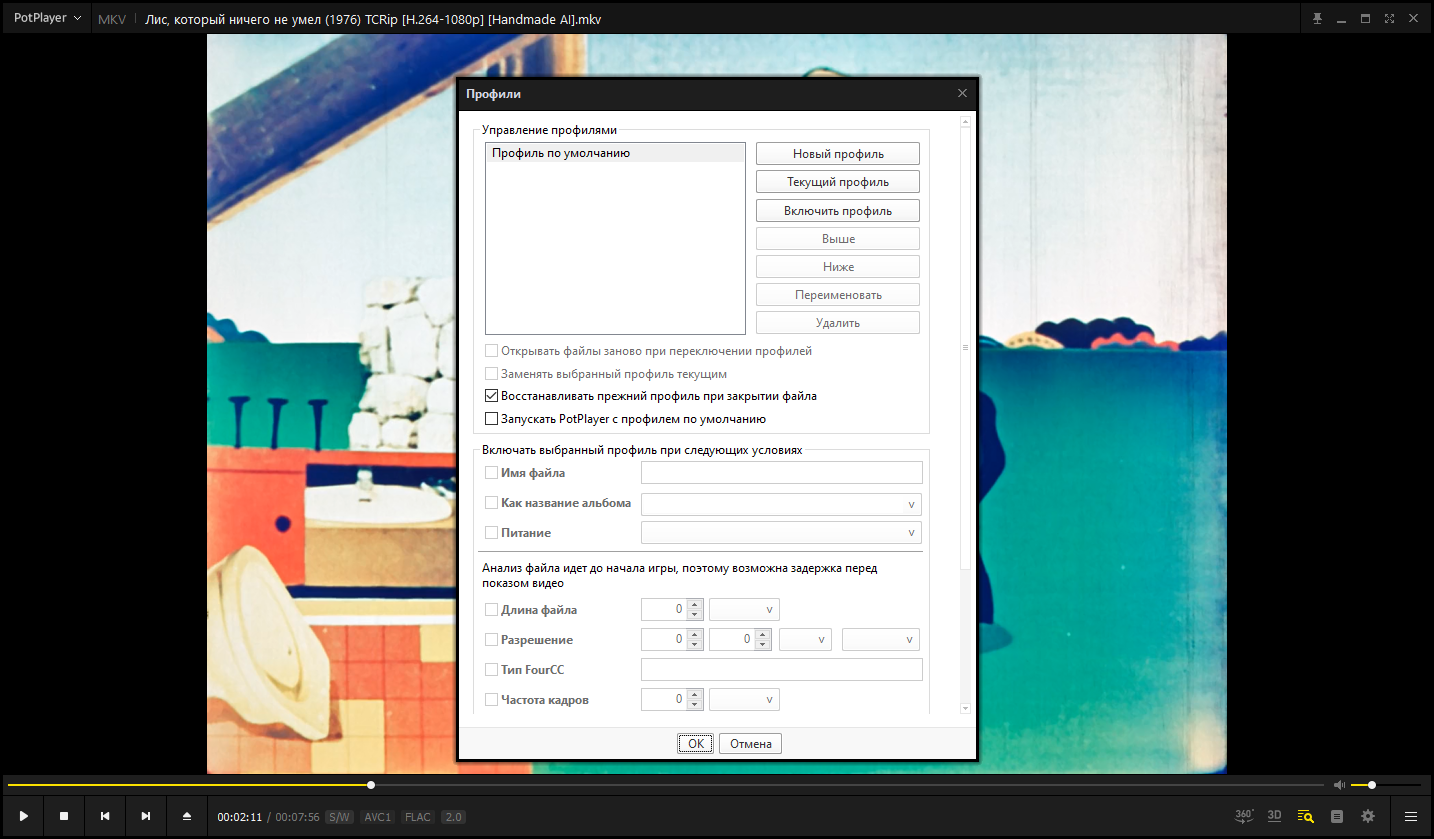Screen dimensions: 1434x839
Task: Check the 'Имя файла' condition checkbox
Action: (492, 473)
